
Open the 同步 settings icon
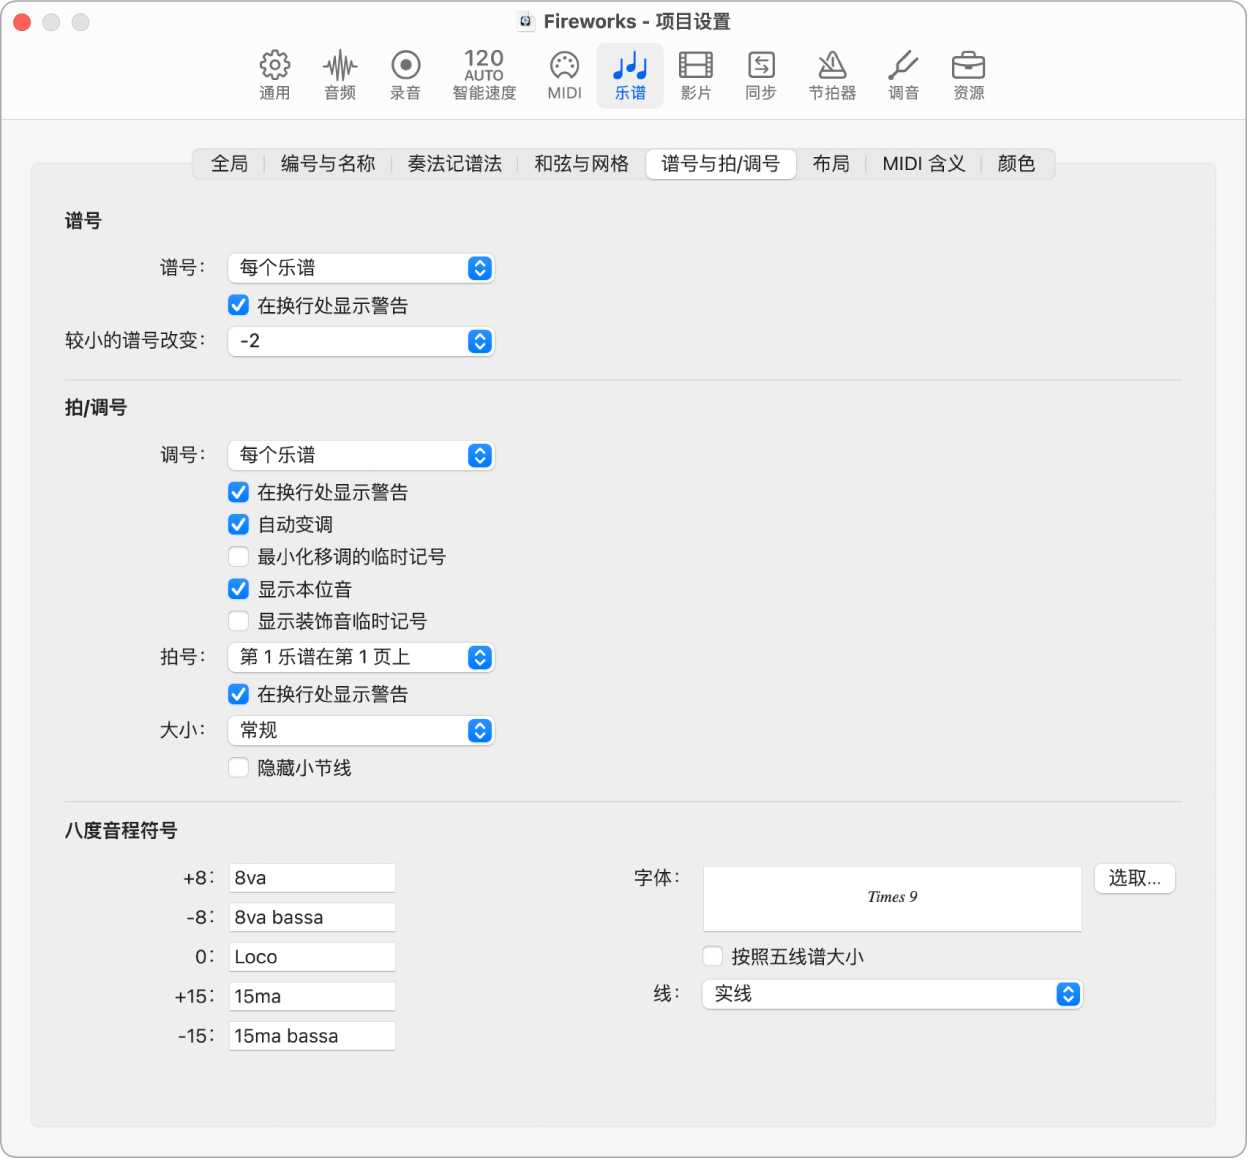click(x=760, y=75)
